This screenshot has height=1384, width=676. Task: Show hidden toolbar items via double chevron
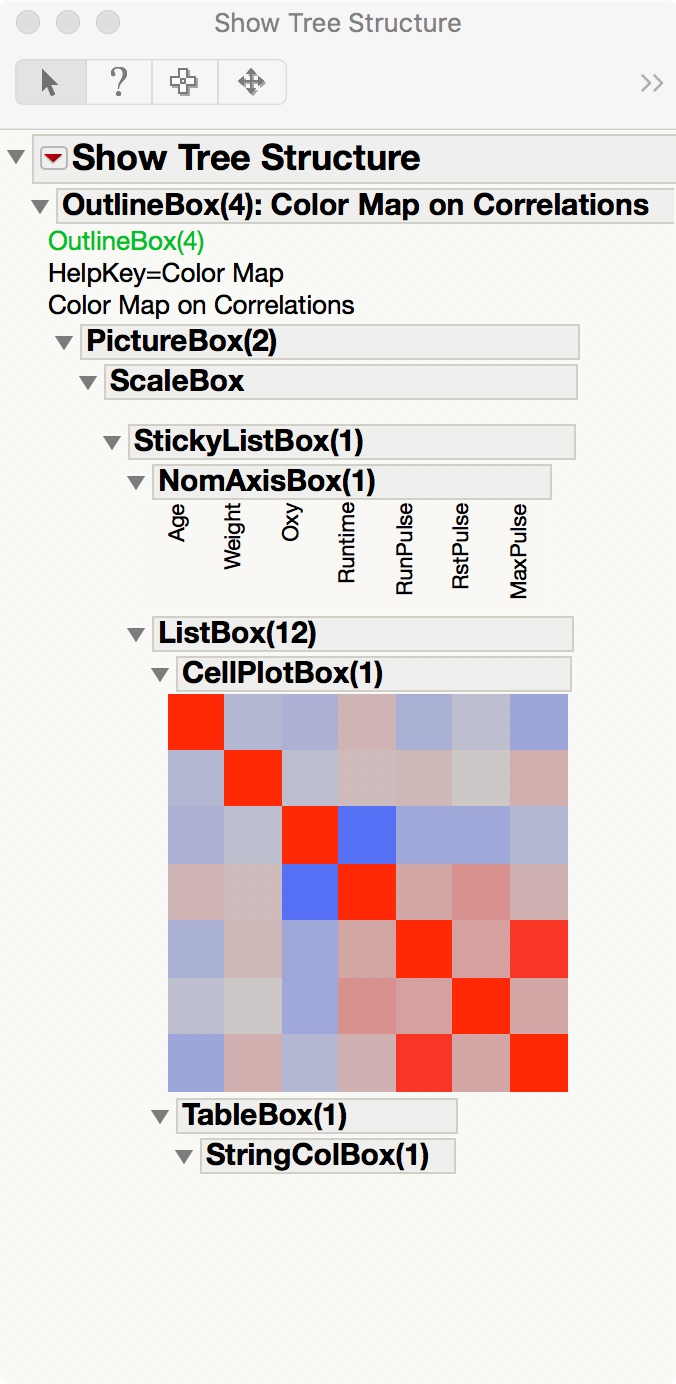pos(652,83)
